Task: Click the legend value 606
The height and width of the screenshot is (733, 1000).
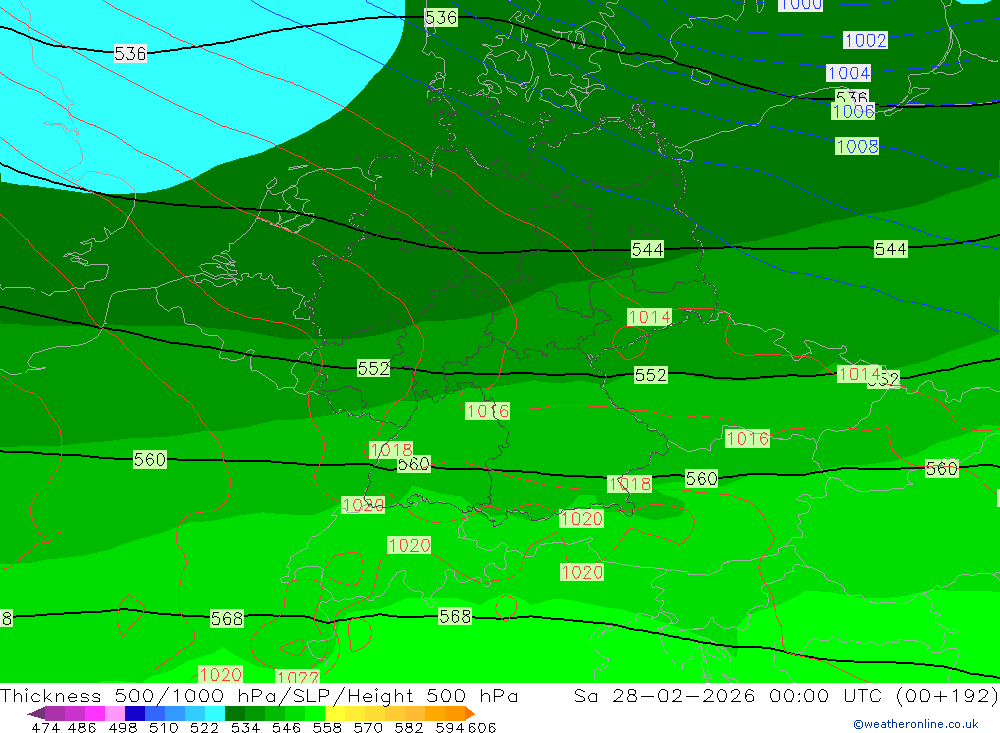Action: (482, 727)
